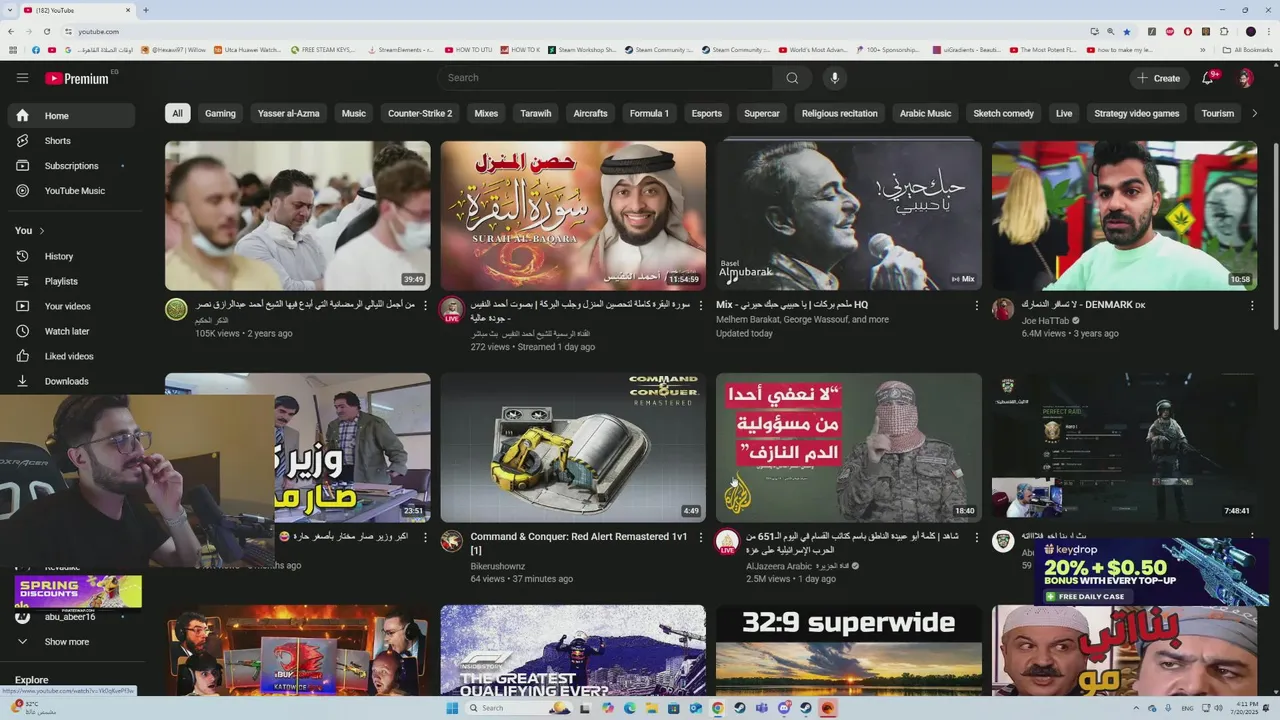The width and height of the screenshot is (1280, 720).
Task: Open Downloads in the sidebar
Action: [x=70, y=381]
